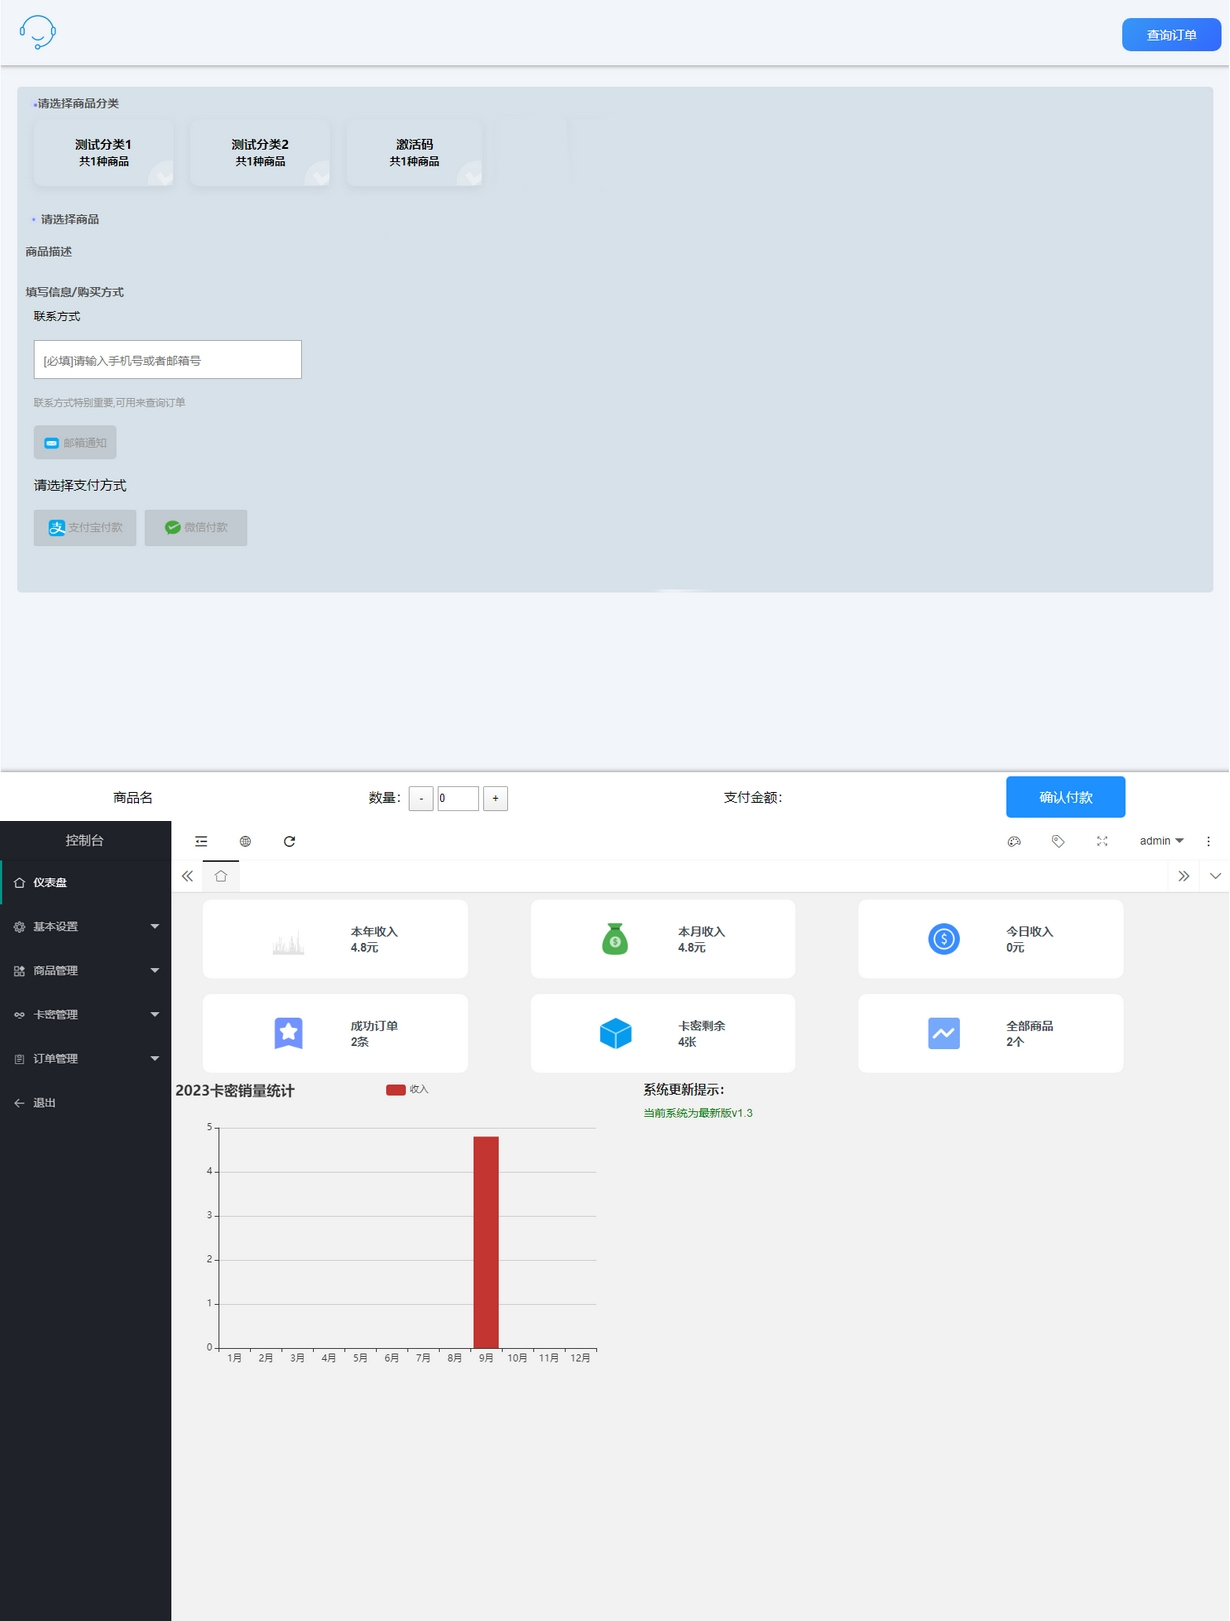Click the globe icon in admin toolbar

click(245, 841)
